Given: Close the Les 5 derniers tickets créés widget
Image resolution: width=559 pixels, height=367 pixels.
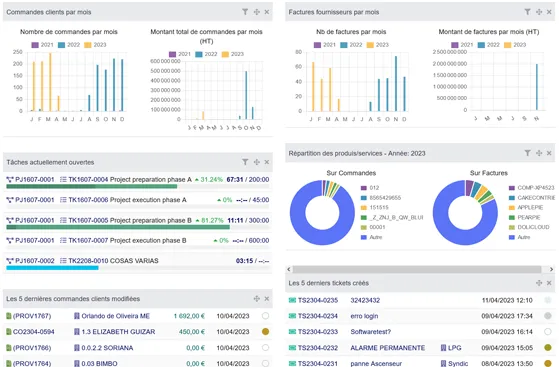Looking at the screenshot, I should coord(549,283).
